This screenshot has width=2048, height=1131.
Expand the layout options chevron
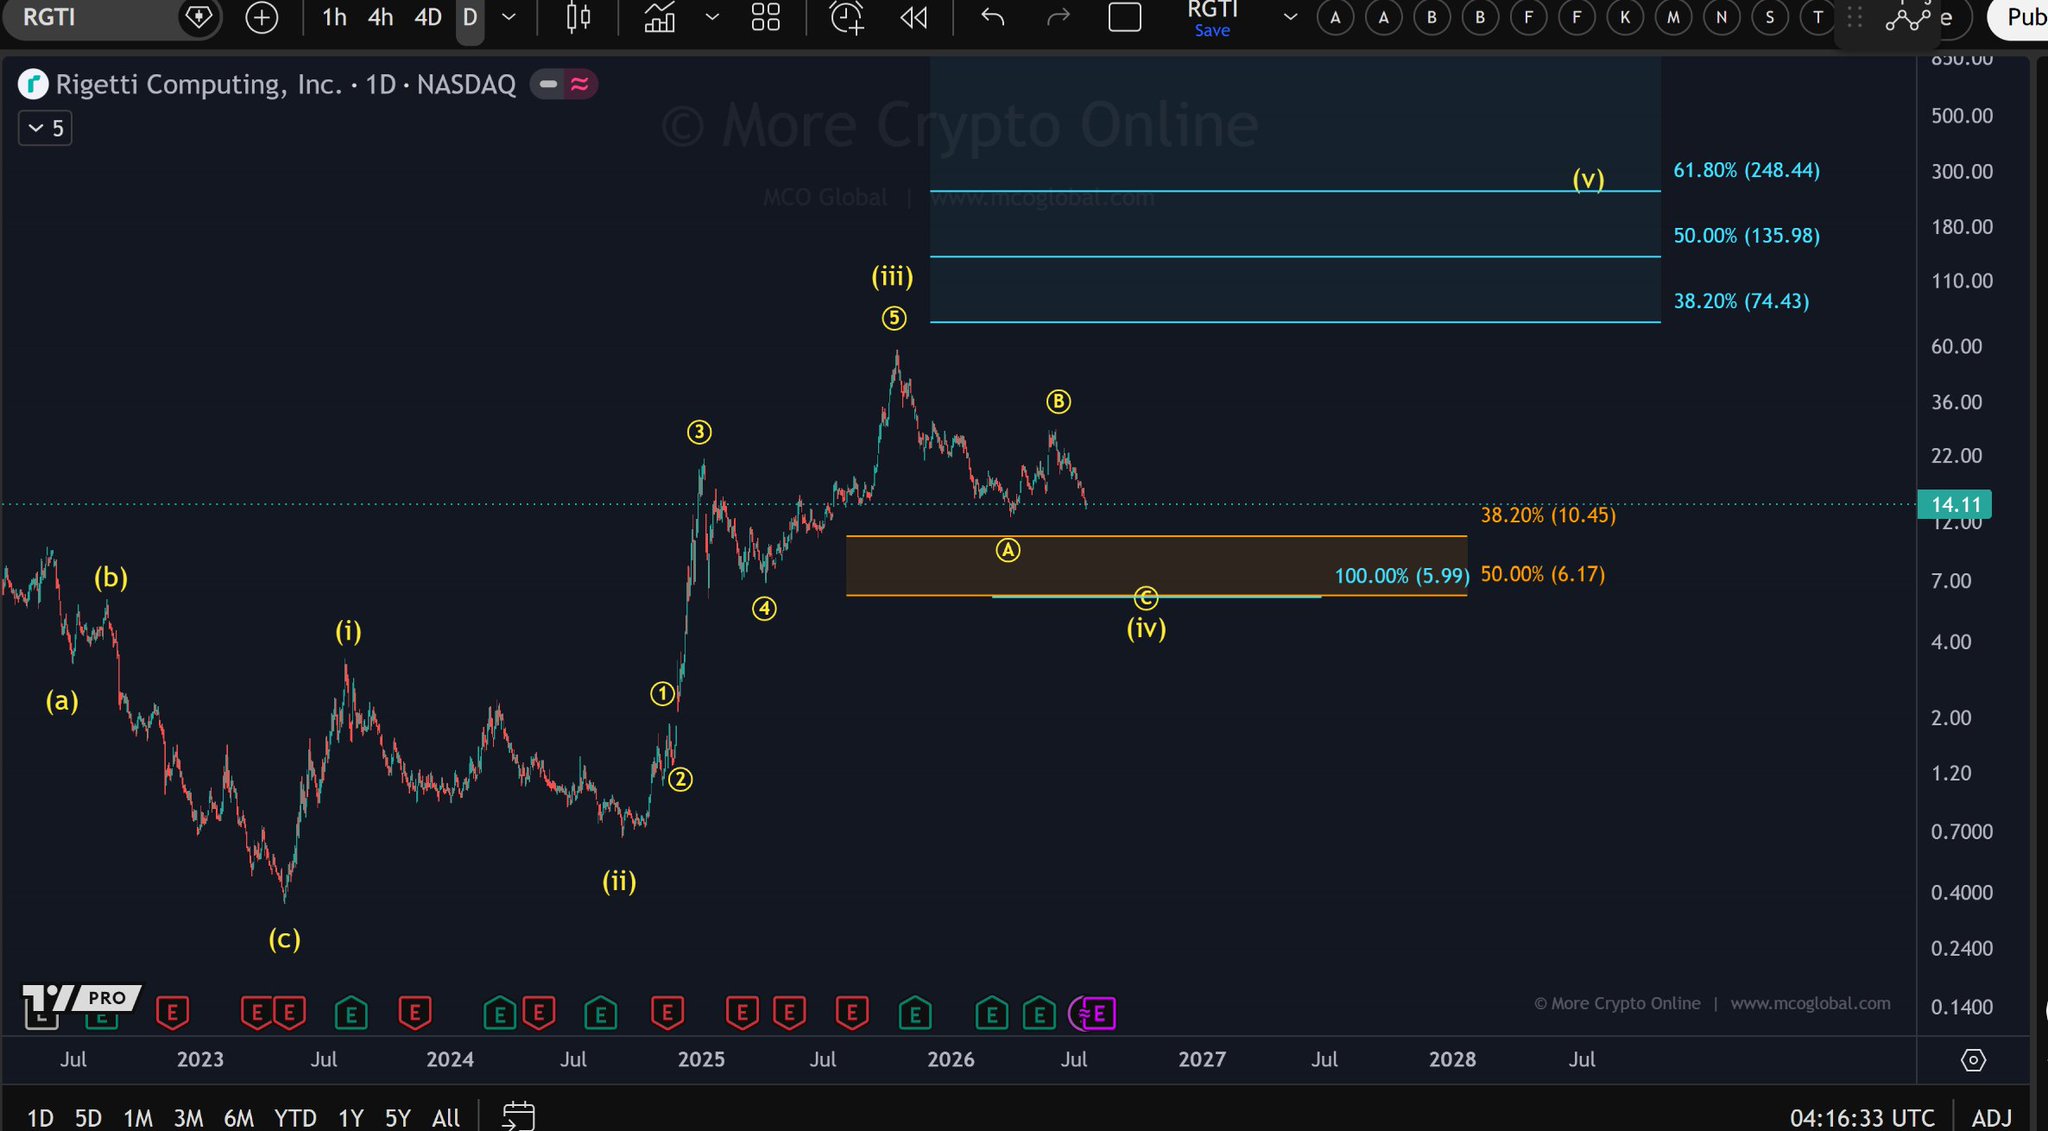pos(1290,17)
